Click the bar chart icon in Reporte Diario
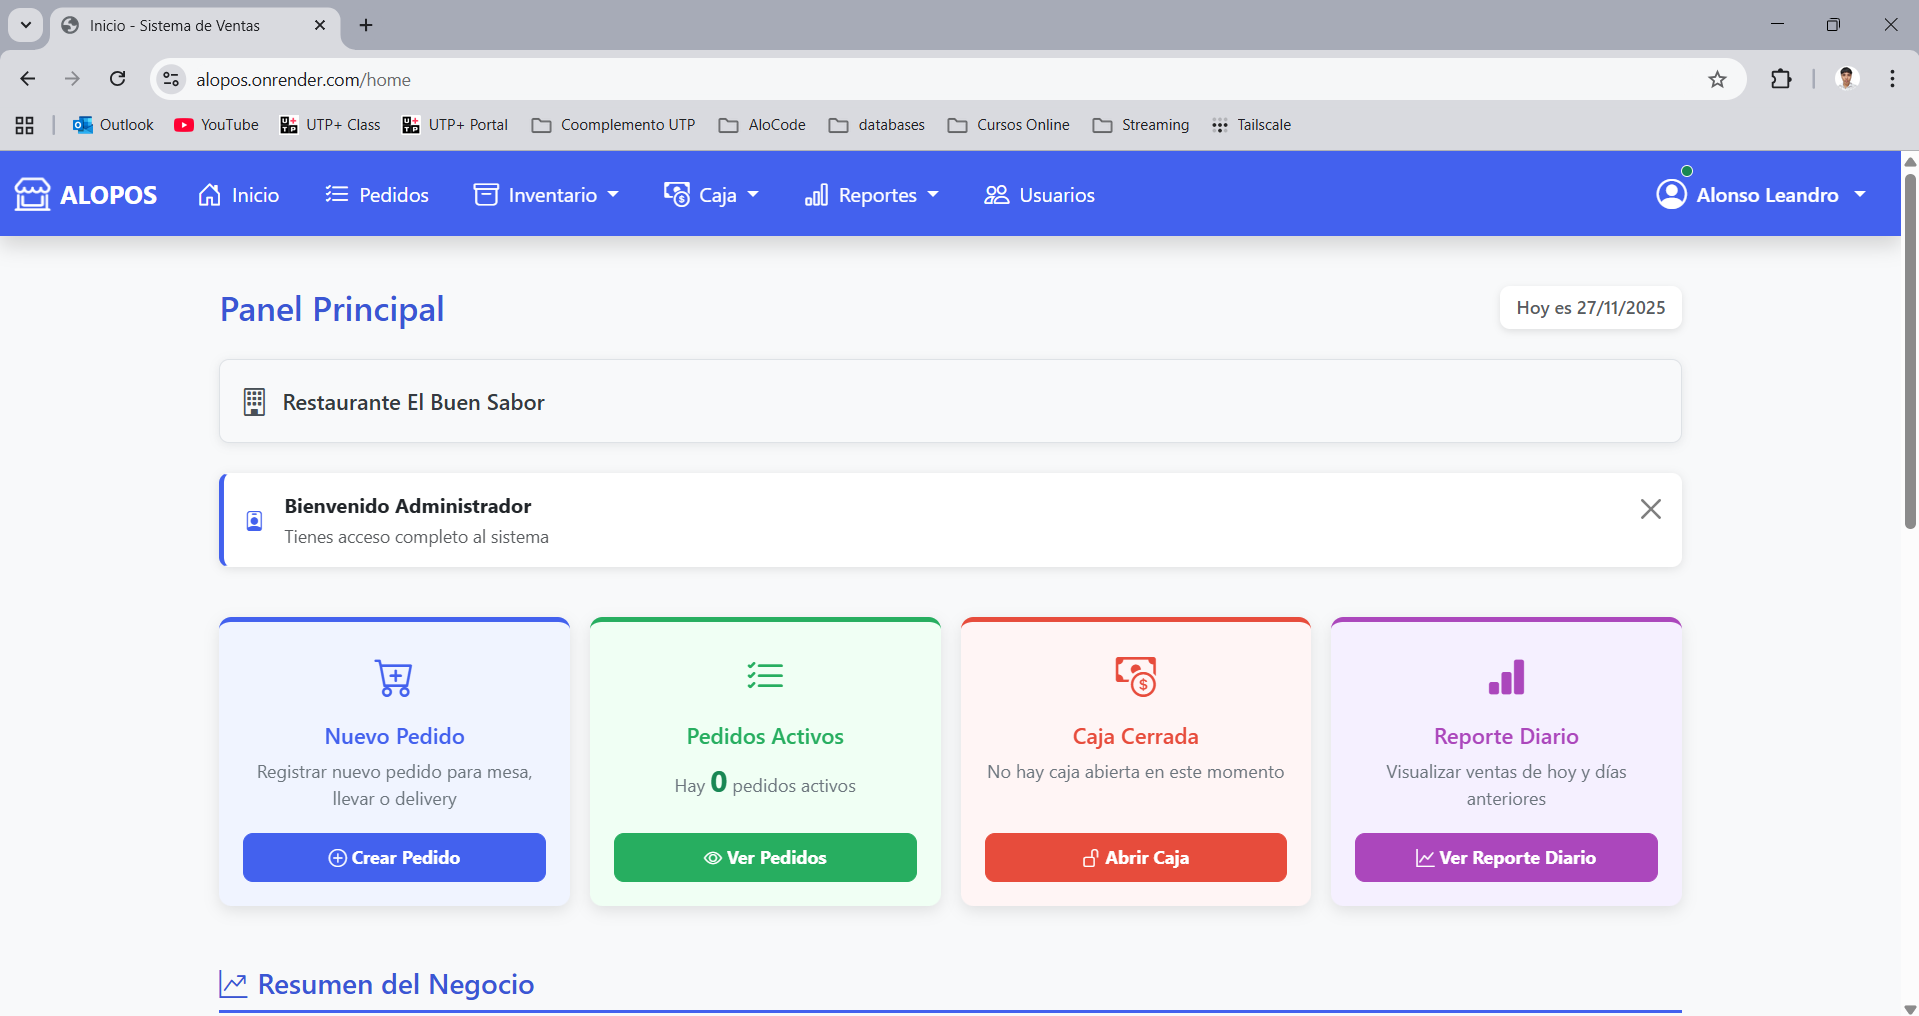 [1506, 677]
